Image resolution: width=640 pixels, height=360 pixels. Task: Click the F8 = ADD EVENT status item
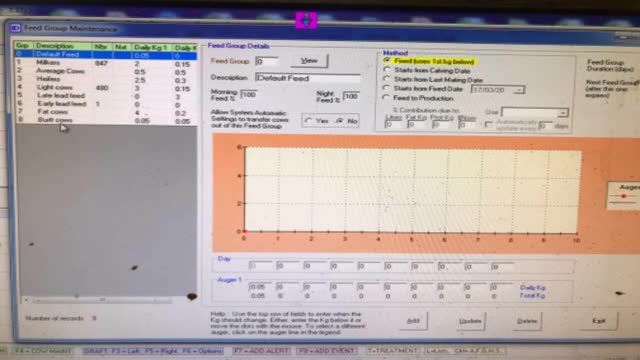[x=326, y=351]
